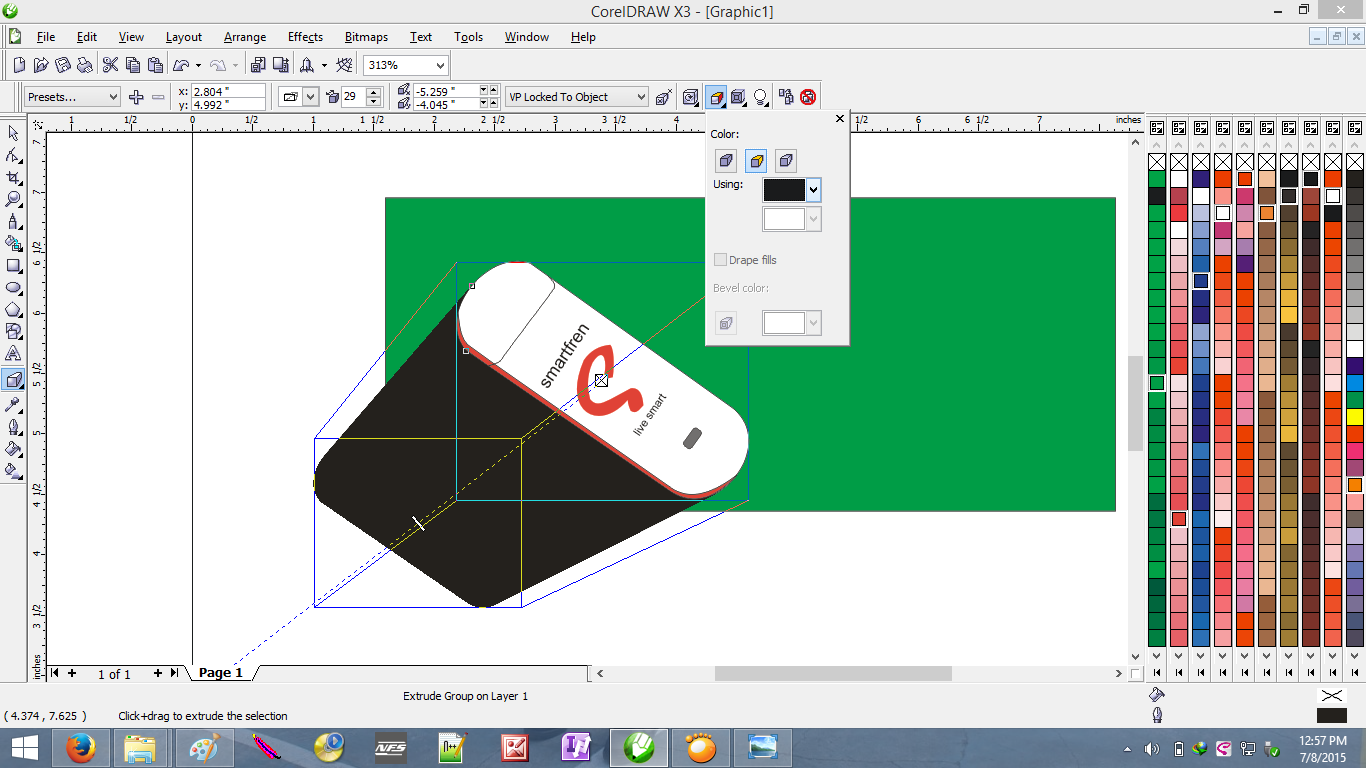Select the Pick tool
The height and width of the screenshot is (768, 1366).
pyautogui.click(x=13, y=132)
